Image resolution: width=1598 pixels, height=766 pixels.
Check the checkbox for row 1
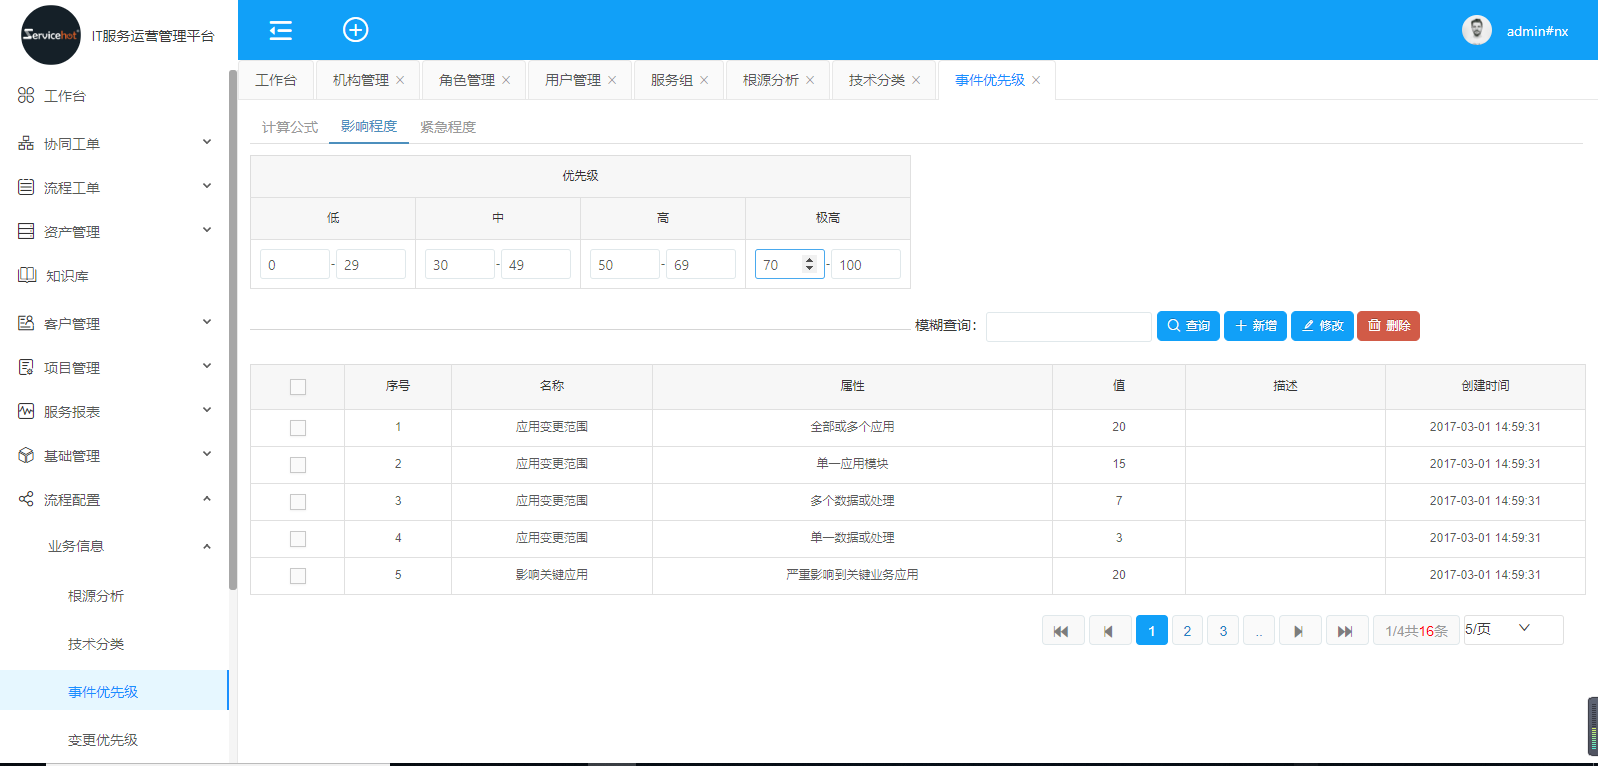tap(298, 428)
